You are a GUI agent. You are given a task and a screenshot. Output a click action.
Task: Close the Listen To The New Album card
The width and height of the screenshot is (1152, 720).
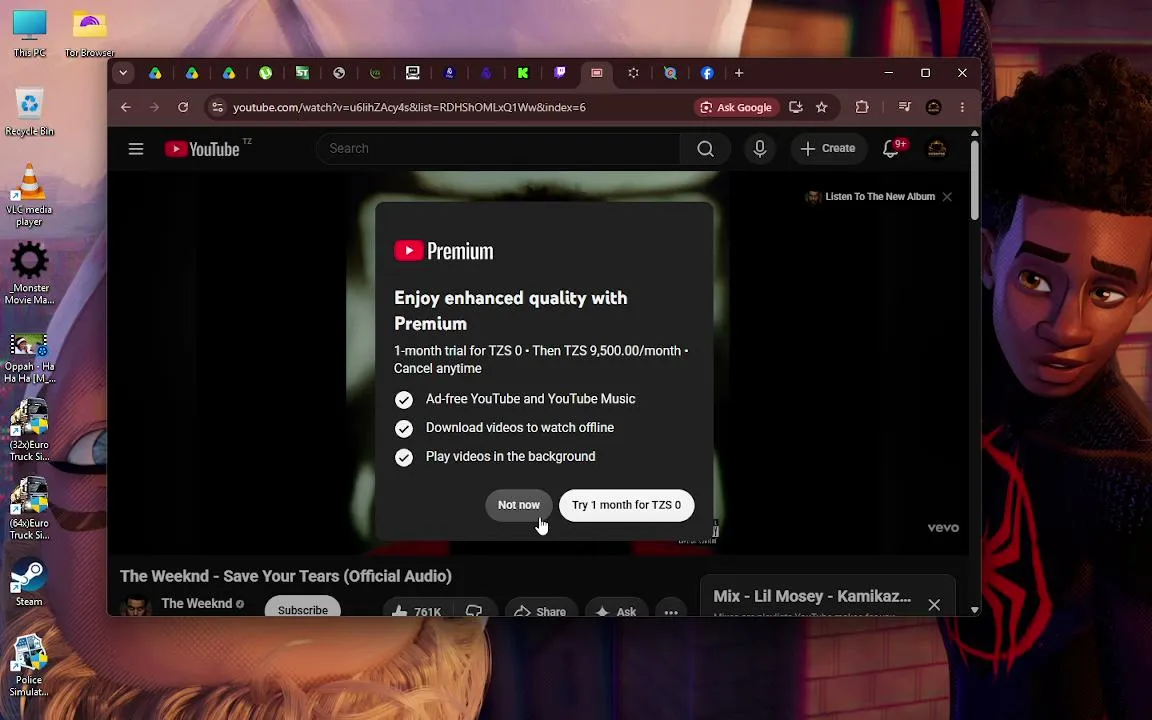(x=947, y=197)
